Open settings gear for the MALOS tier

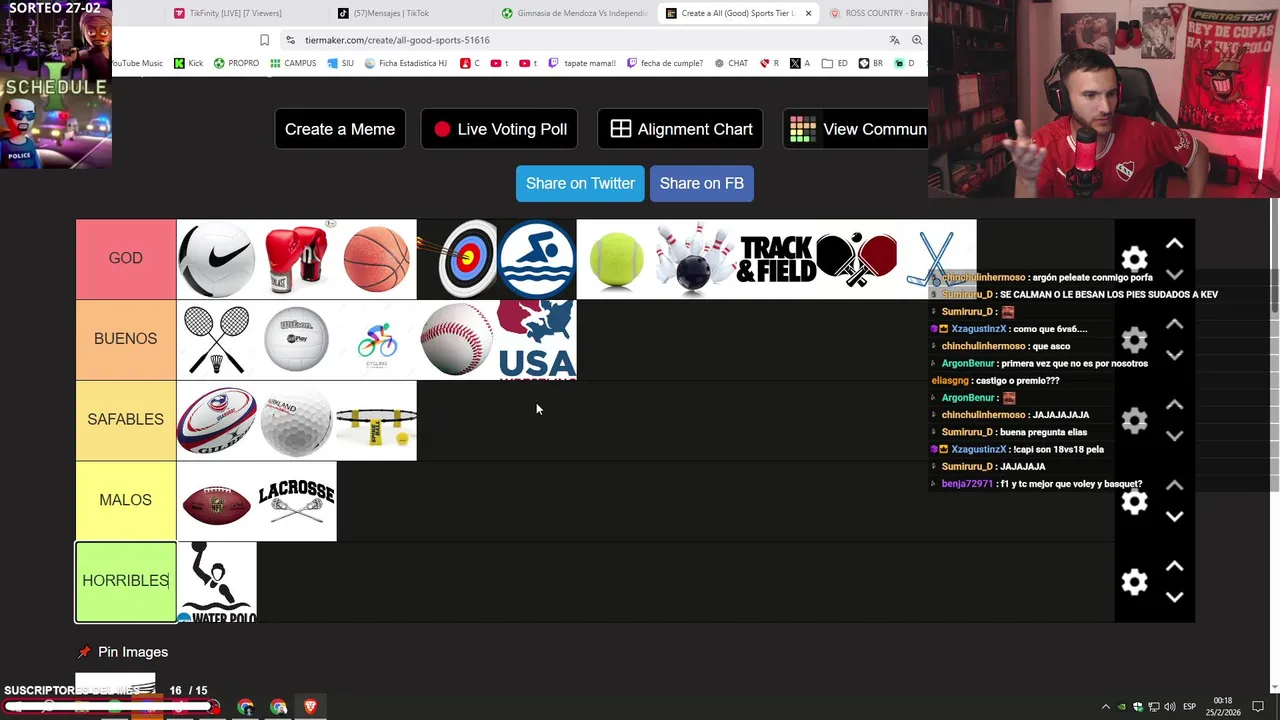pos(1134,501)
